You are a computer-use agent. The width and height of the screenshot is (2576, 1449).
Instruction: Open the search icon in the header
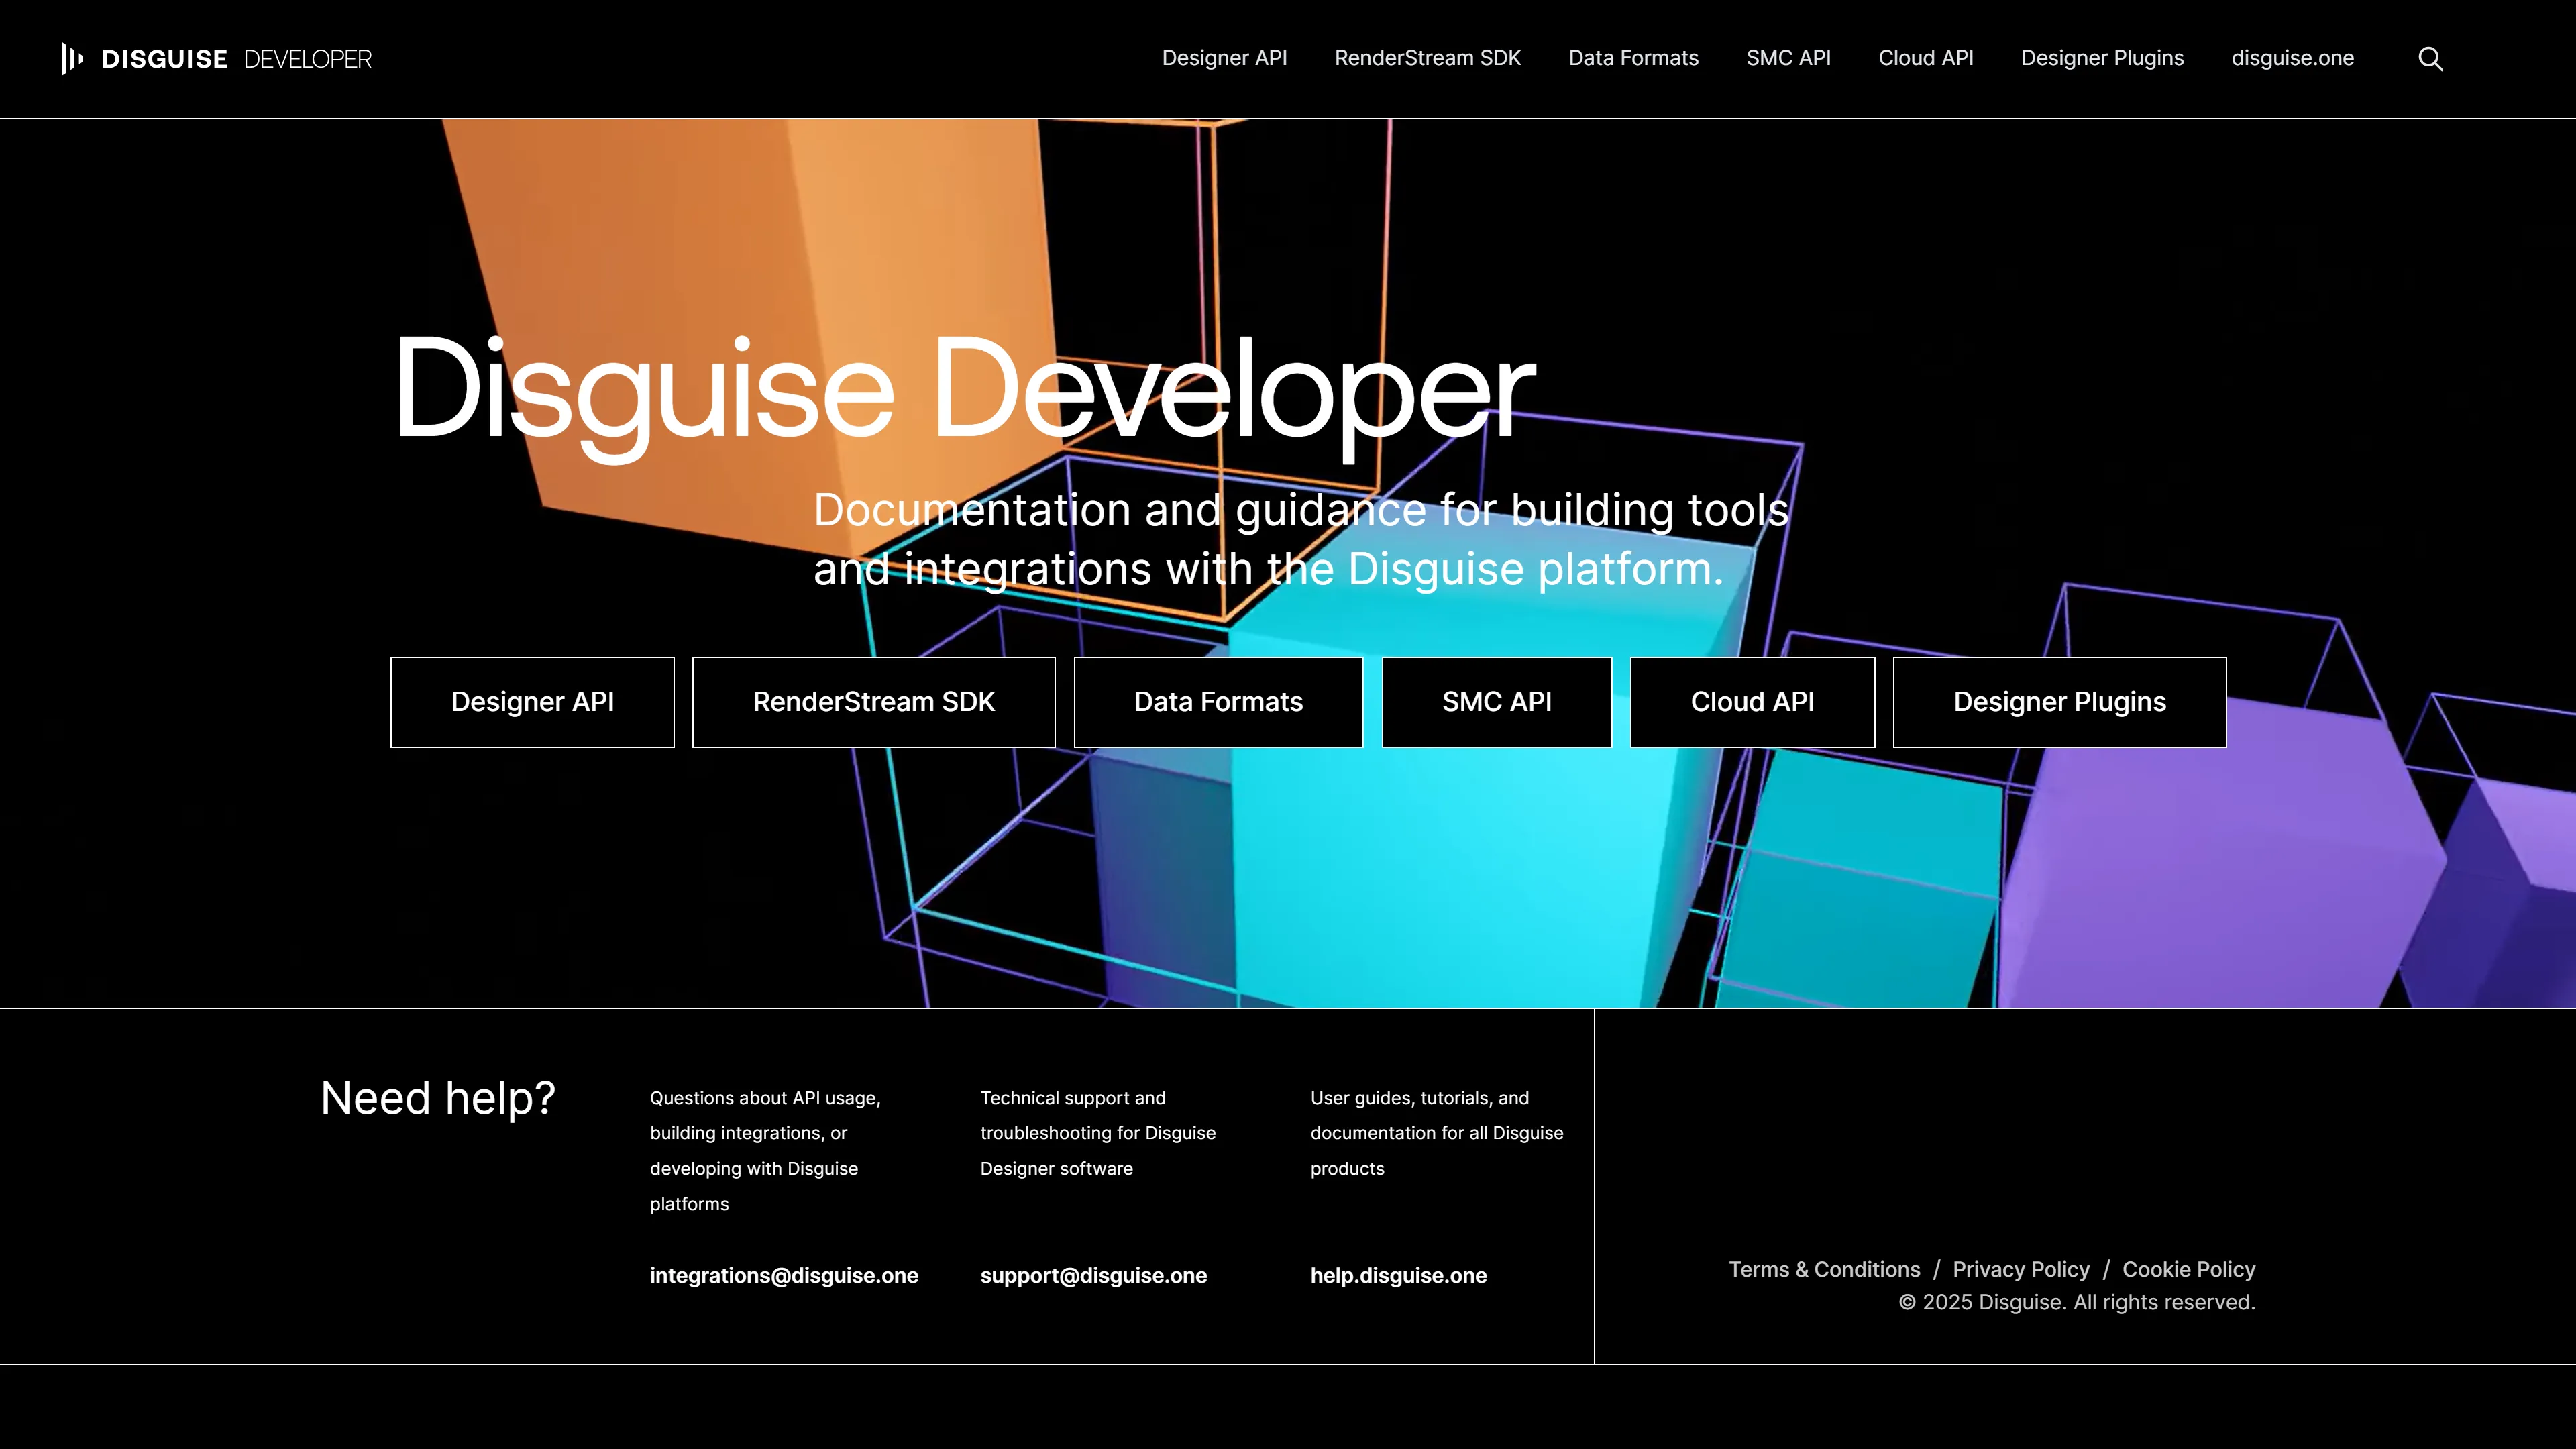[2430, 59]
